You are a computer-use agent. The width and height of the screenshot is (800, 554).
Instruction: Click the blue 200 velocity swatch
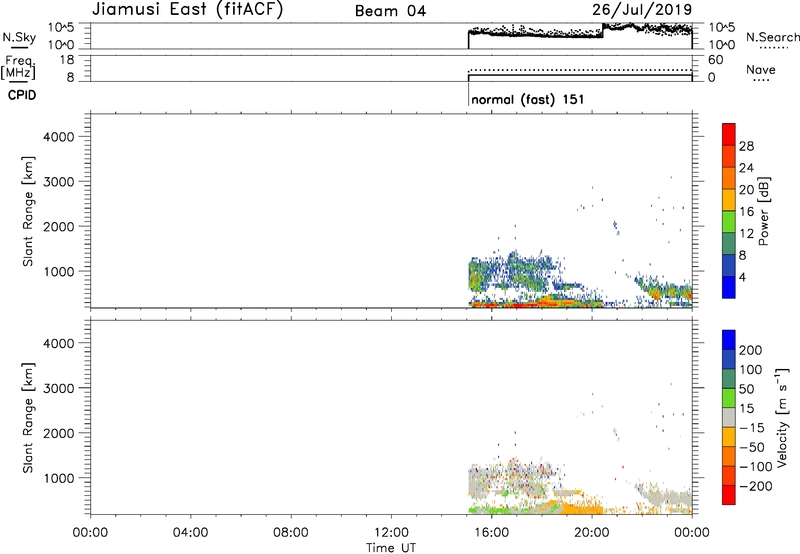pos(729,340)
